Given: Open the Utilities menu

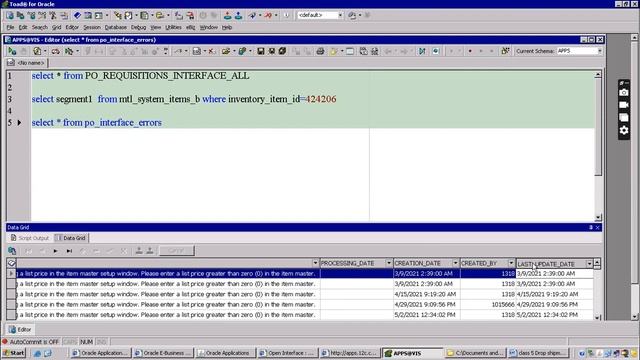Looking at the screenshot, I should click(x=173, y=27).
